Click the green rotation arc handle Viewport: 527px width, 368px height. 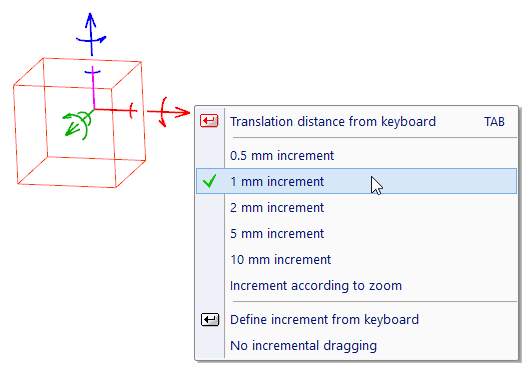point(84,125)
